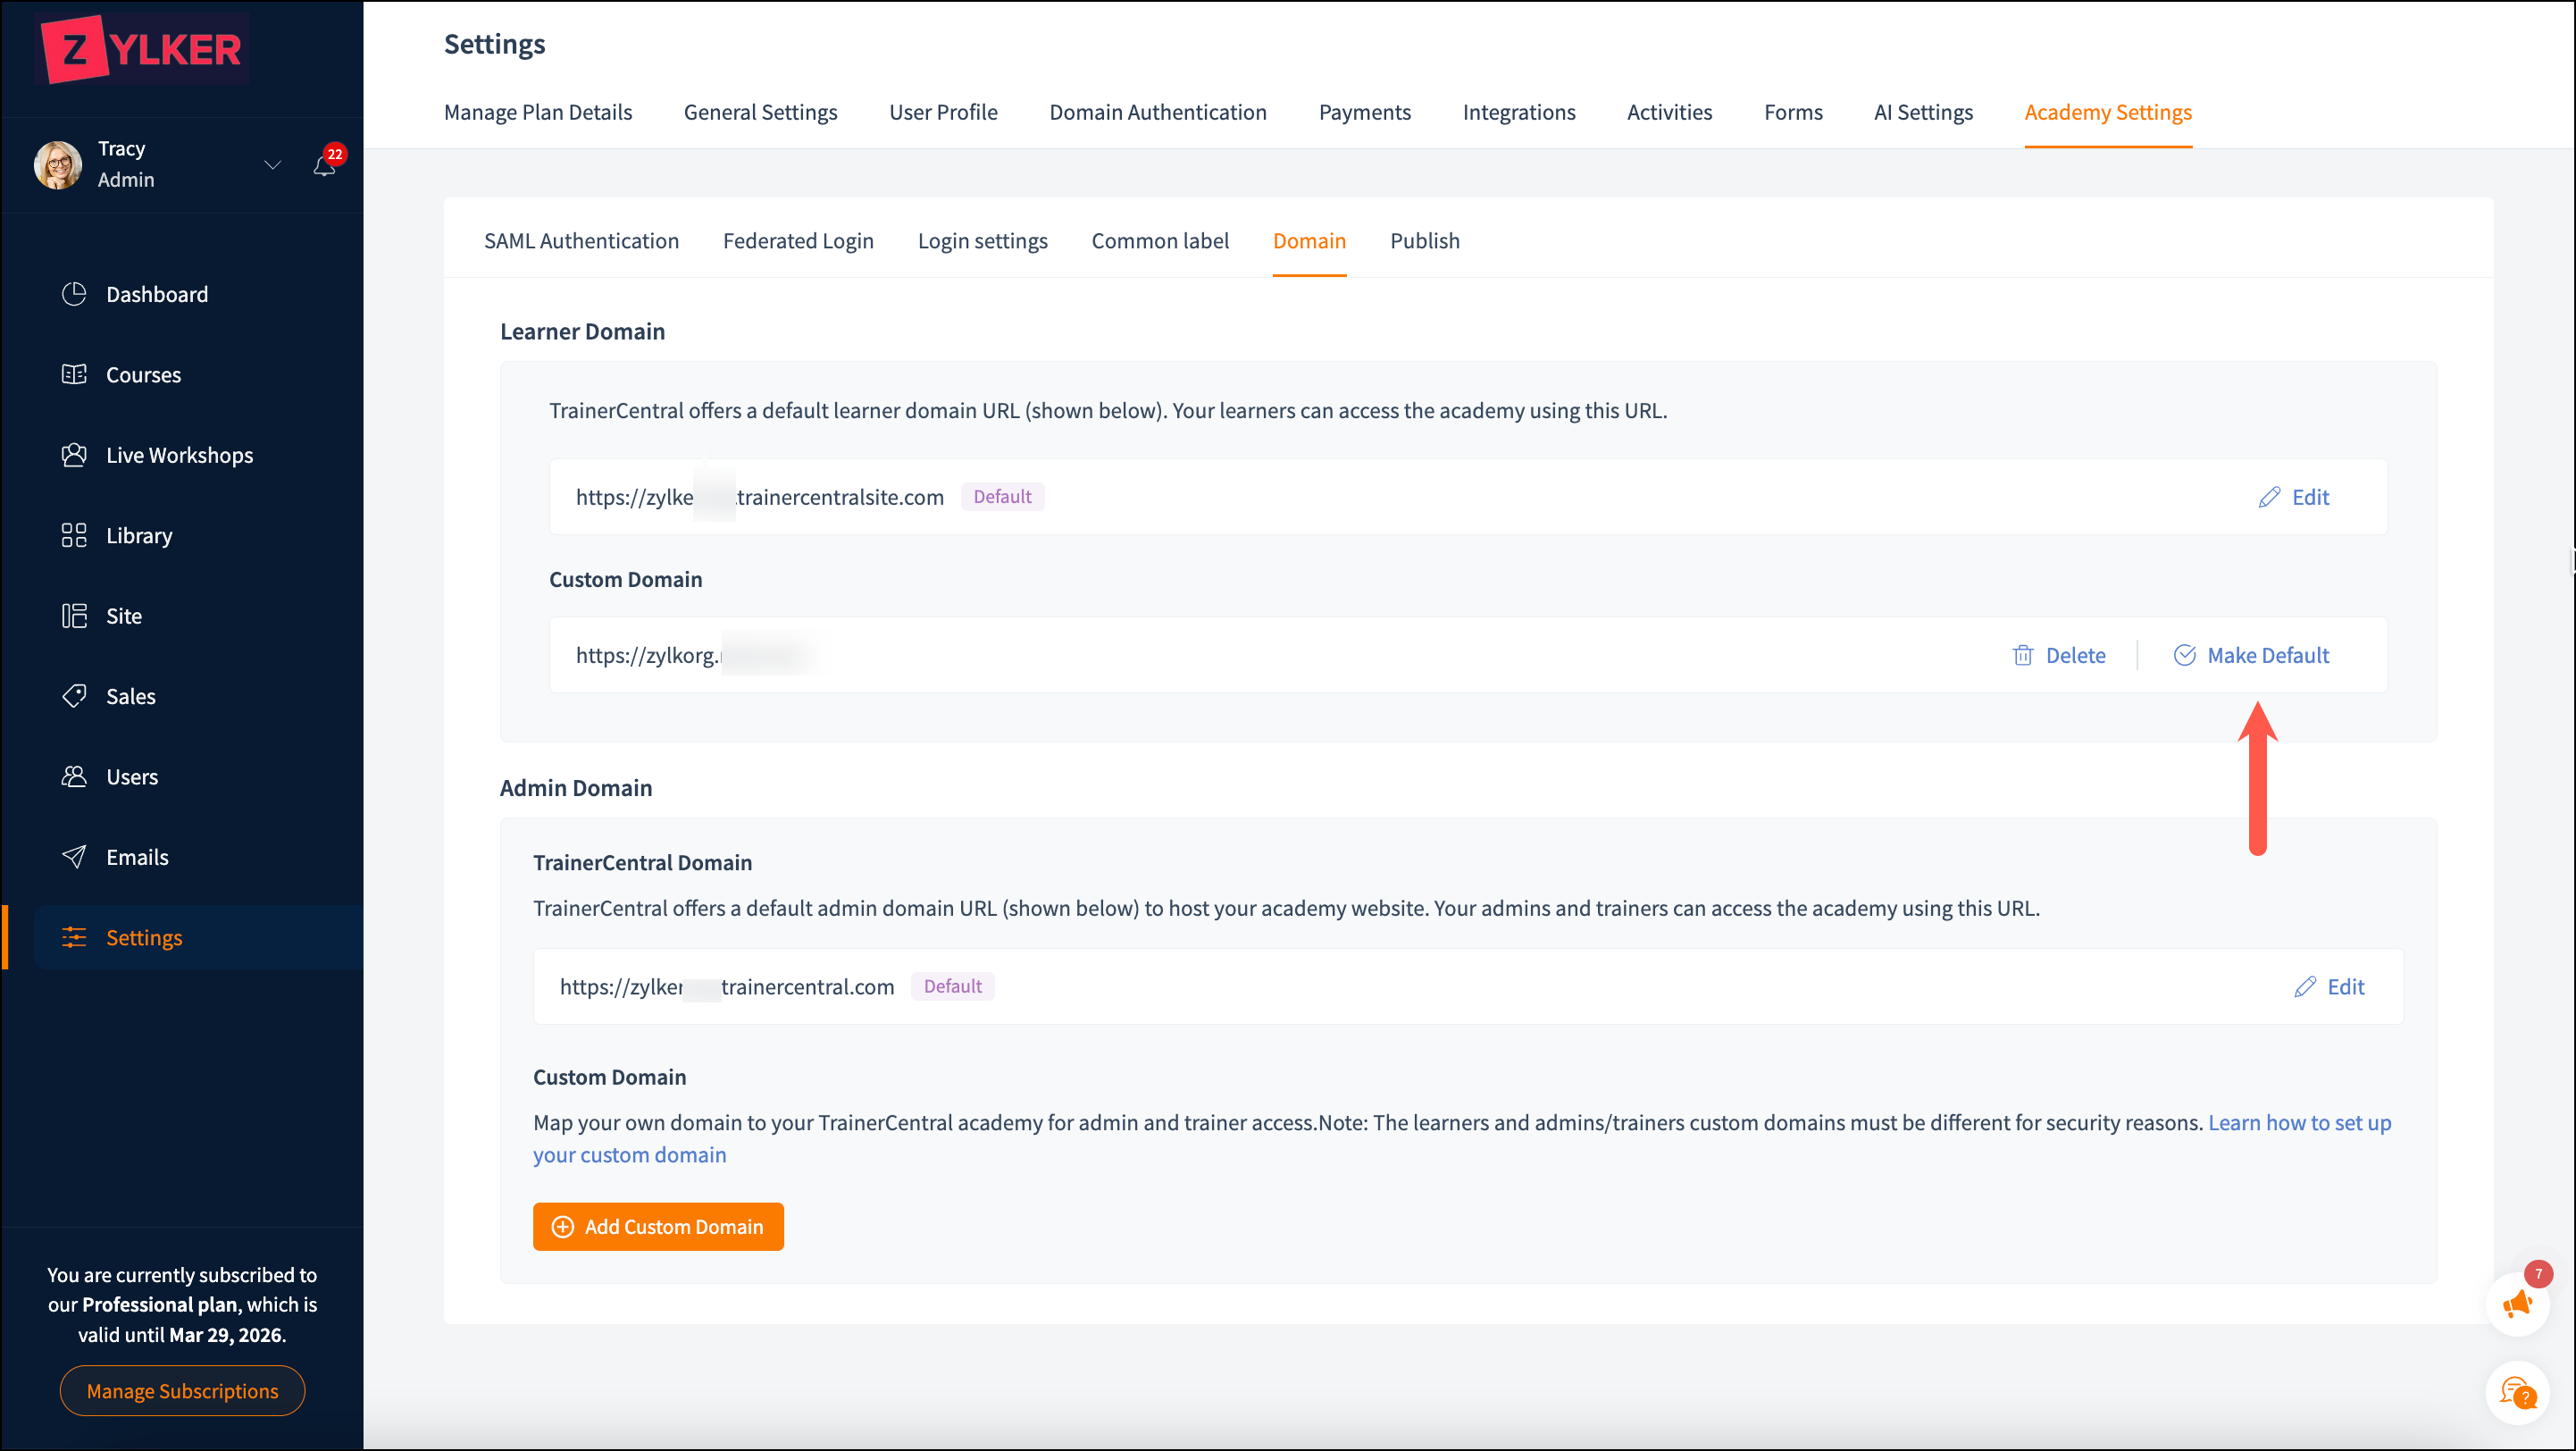2576x1451 pixels.
Task: Edit the default learner domain URL
Action: pos(2293,497)
